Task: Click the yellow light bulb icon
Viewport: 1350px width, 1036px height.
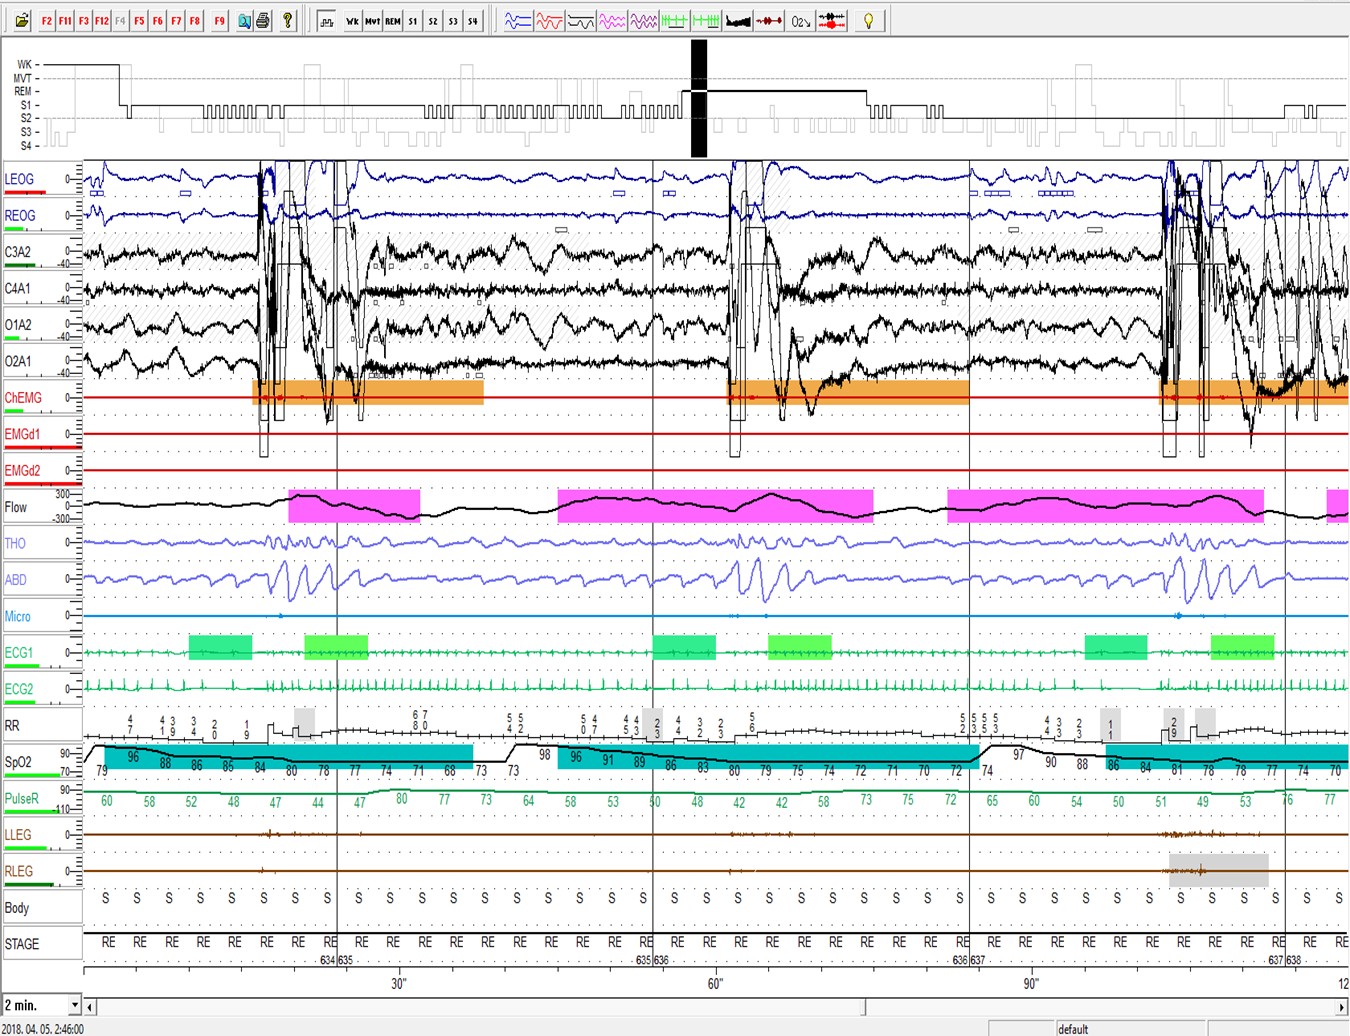Action: [x=868, y=20]
